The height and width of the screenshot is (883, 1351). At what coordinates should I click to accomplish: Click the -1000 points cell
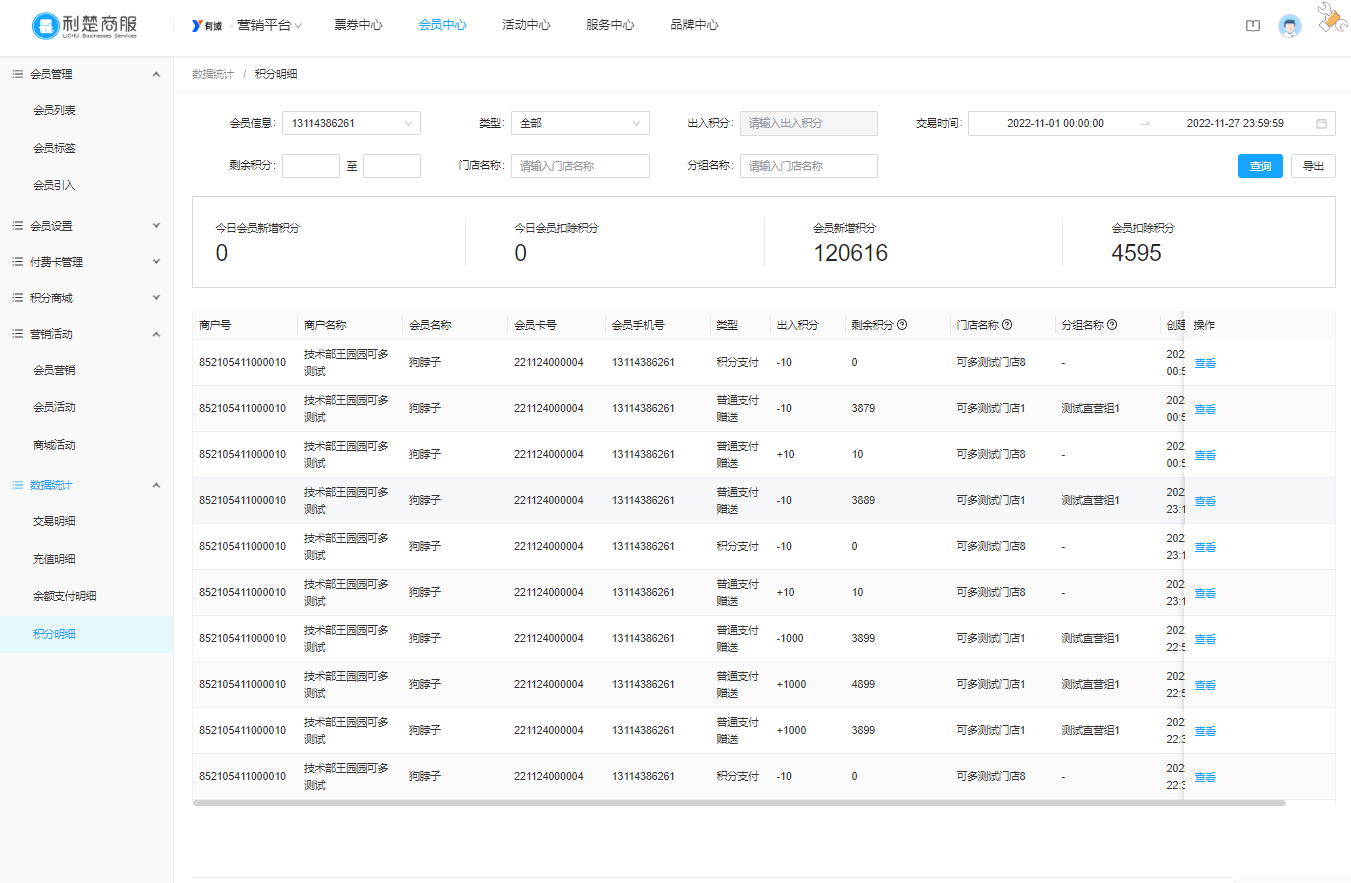point(790,639)
